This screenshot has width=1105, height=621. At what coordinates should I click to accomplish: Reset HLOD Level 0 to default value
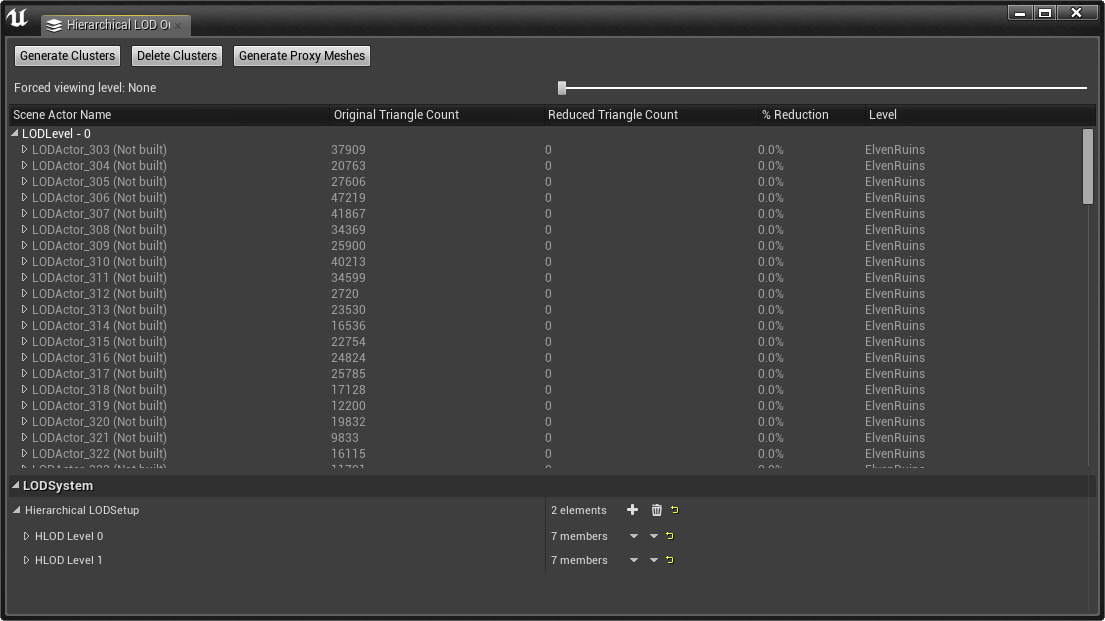point(670,536)
